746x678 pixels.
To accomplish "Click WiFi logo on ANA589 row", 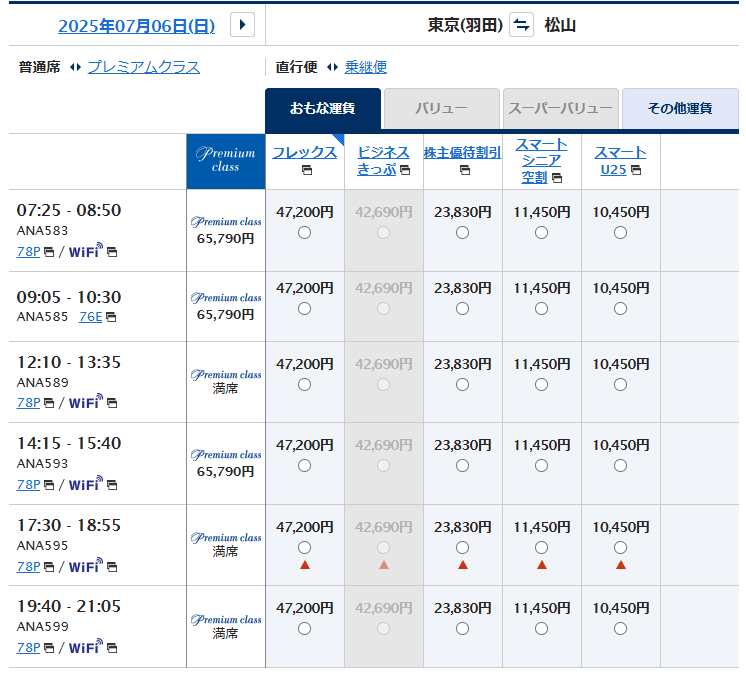I will tap(86, 402).
